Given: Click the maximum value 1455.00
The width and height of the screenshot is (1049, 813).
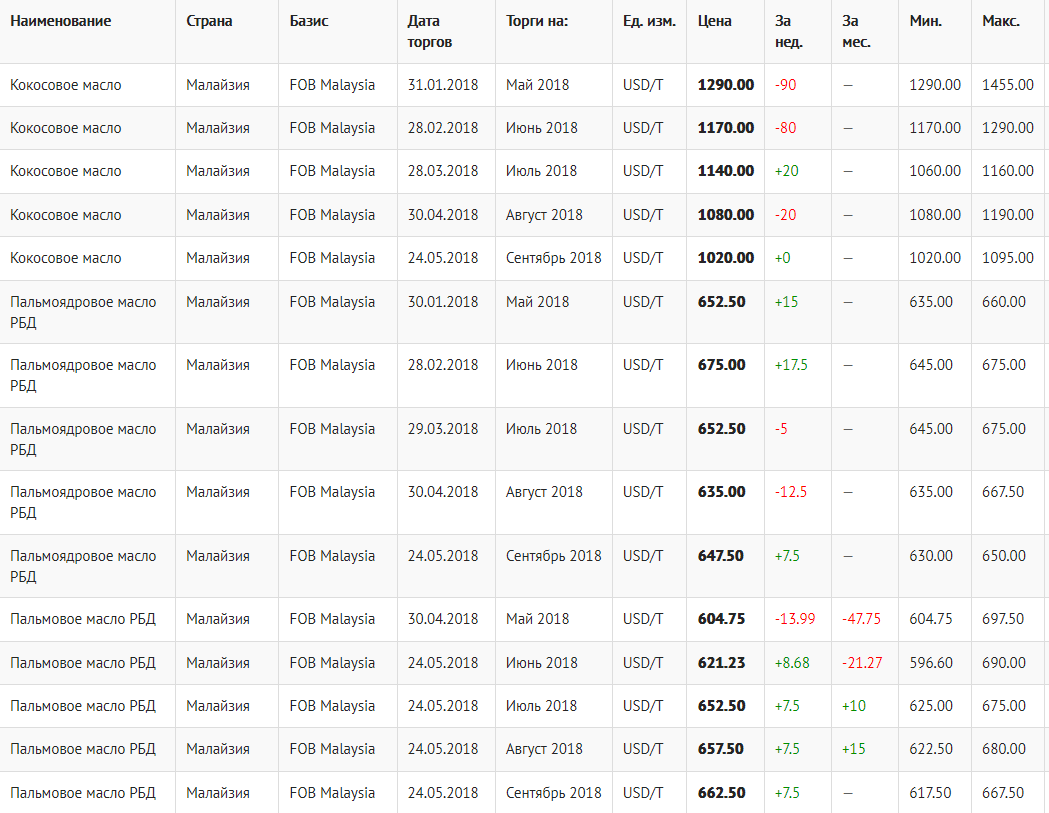Looking at the screenshot, I should coord(1008,85).
